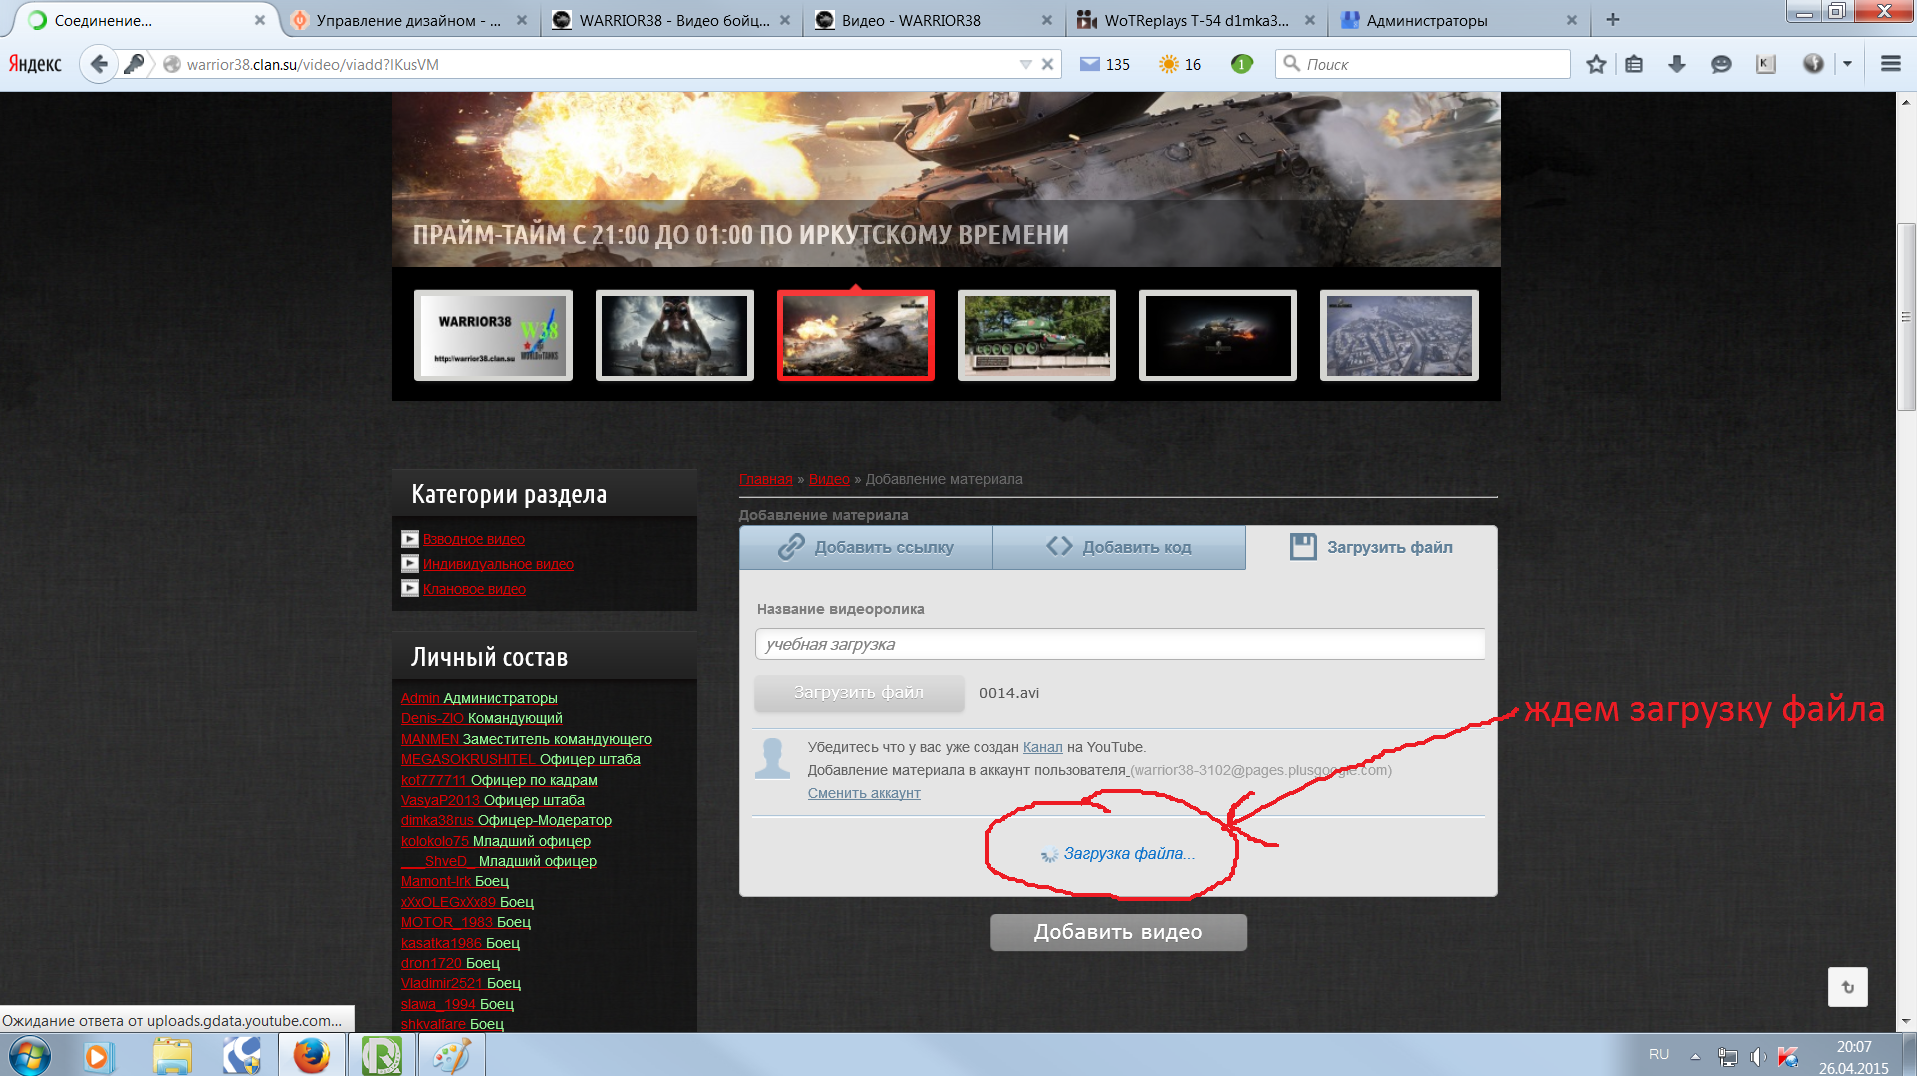Click the browser back arrow button
Viewport: 1917px width, 1076px height.
coord(98,64)
